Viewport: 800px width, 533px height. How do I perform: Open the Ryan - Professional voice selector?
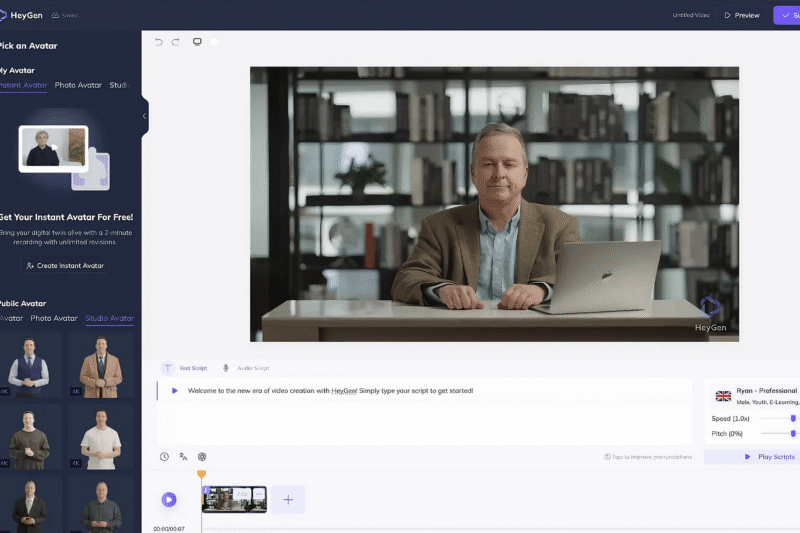(755, 396)
